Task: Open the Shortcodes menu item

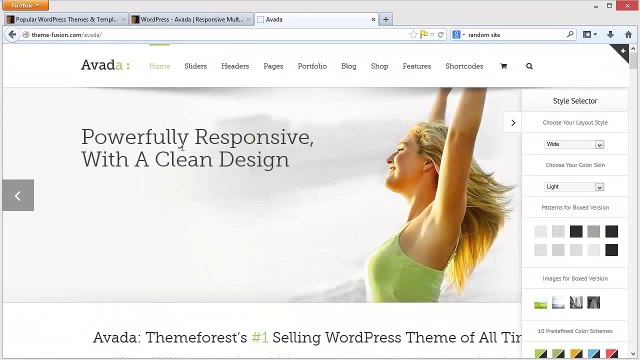Action: (464, 66)
